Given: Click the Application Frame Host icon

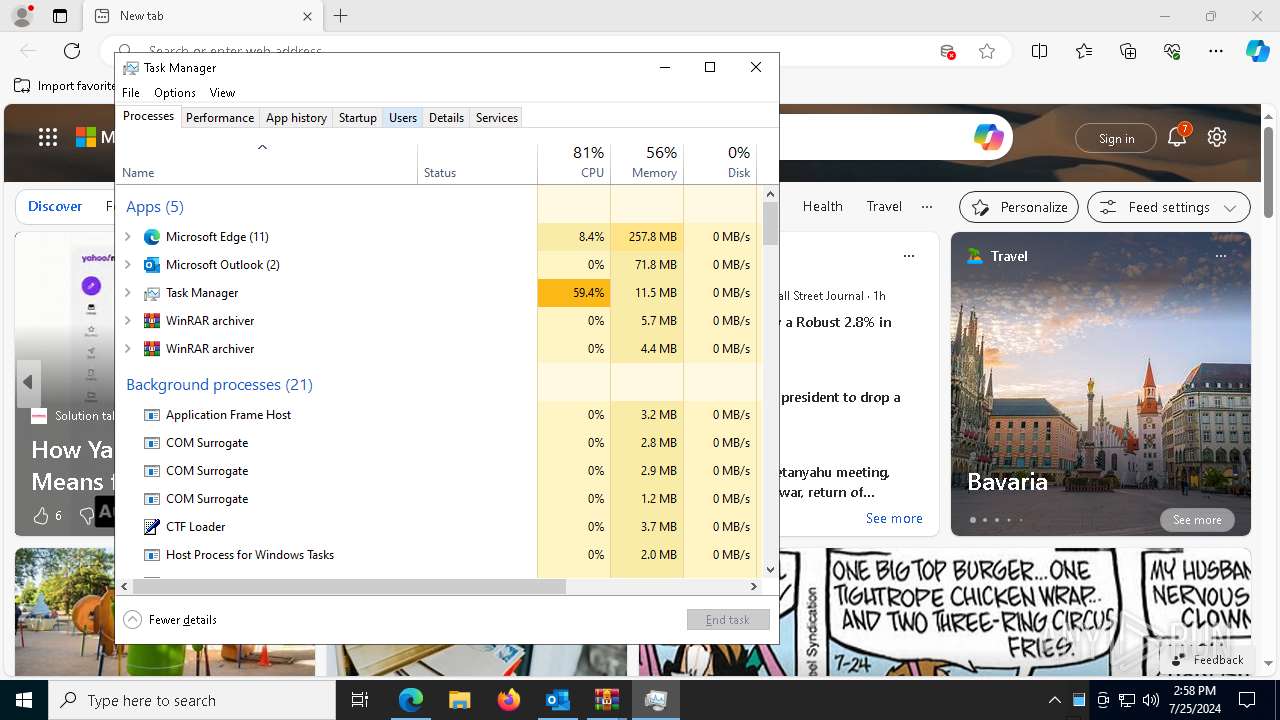Looking at the screenshot, I should [x=152, y=415].
